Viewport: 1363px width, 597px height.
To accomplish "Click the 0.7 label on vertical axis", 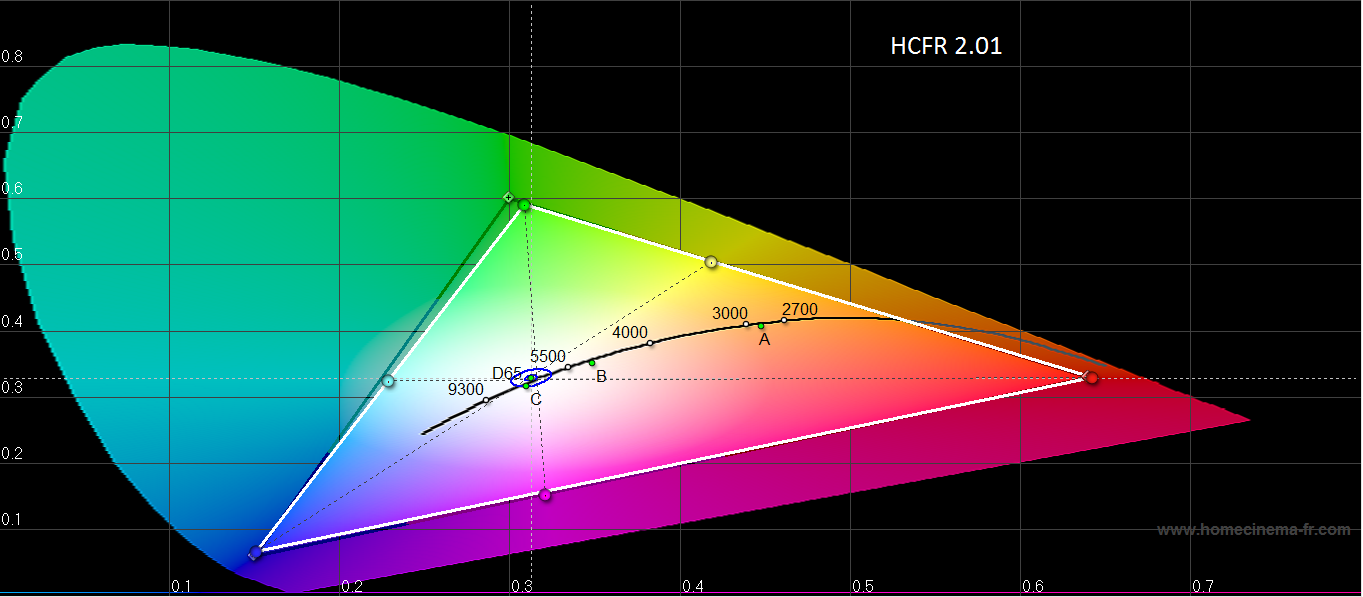I will click(12, 123).
